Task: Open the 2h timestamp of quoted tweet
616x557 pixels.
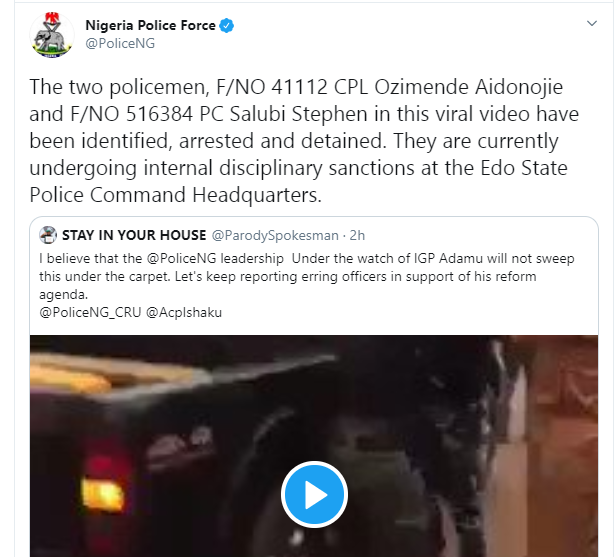Action: tap(357, 235)
